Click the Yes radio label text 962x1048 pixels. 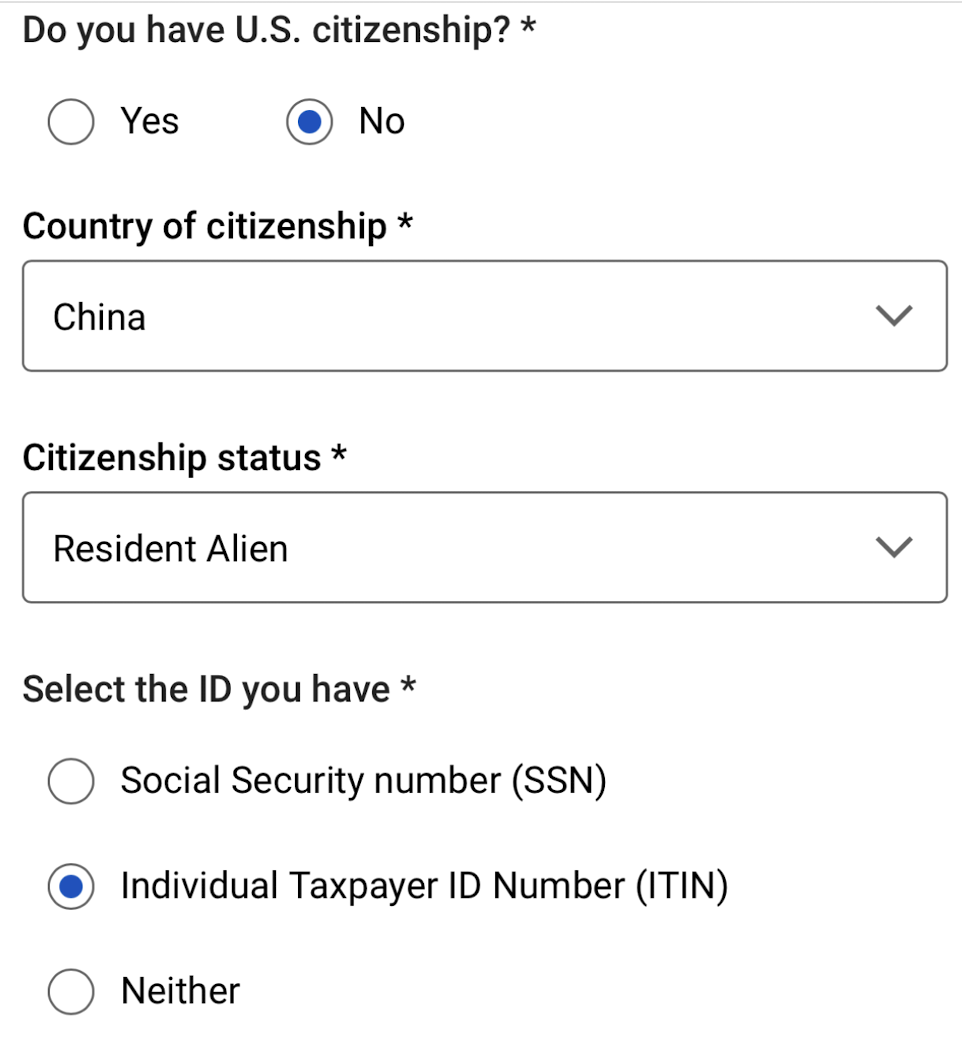pyautogui.click(x=148, y=121)
